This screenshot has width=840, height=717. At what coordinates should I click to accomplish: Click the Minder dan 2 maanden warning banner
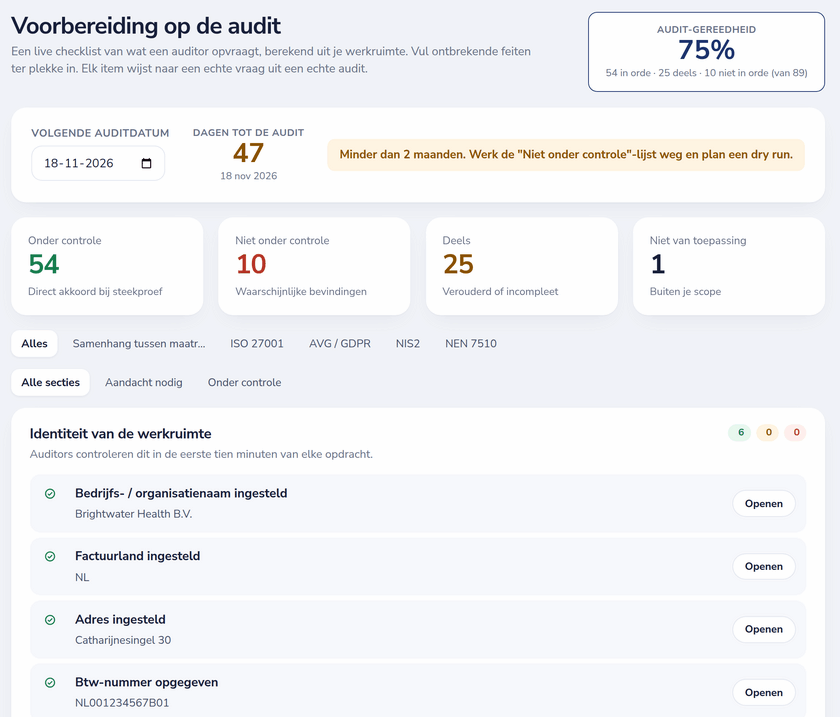[x=566, y=155]
